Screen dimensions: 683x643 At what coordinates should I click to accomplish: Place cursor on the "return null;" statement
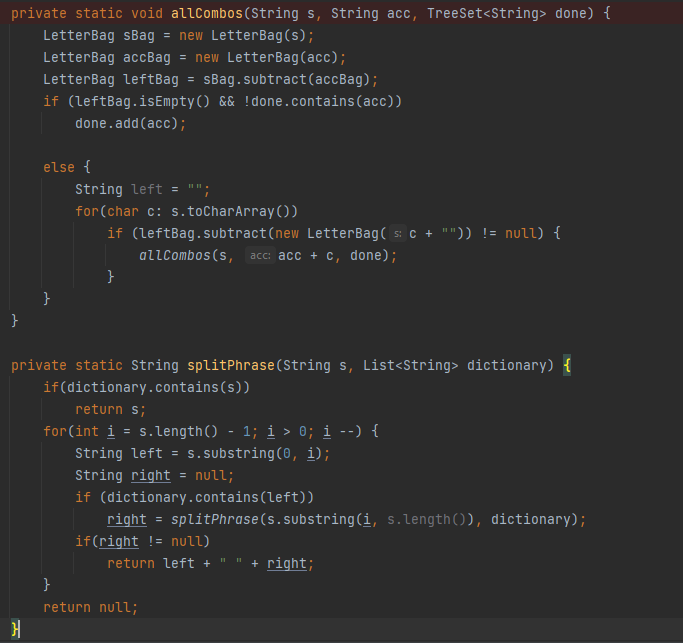pyautogui.click(x=90, y=607)
